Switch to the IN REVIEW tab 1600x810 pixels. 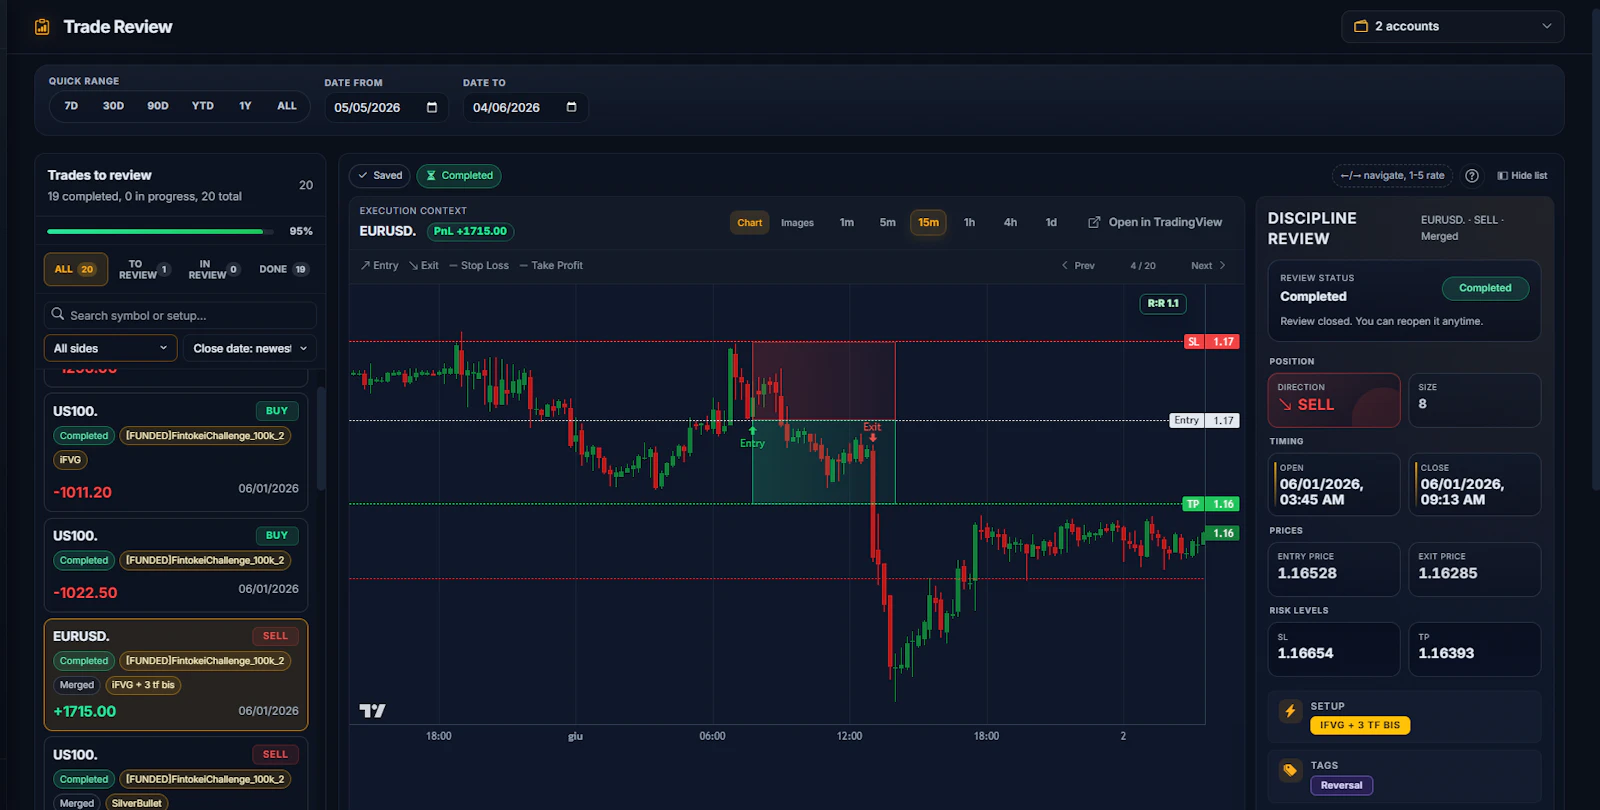click(x=213, y=269)
